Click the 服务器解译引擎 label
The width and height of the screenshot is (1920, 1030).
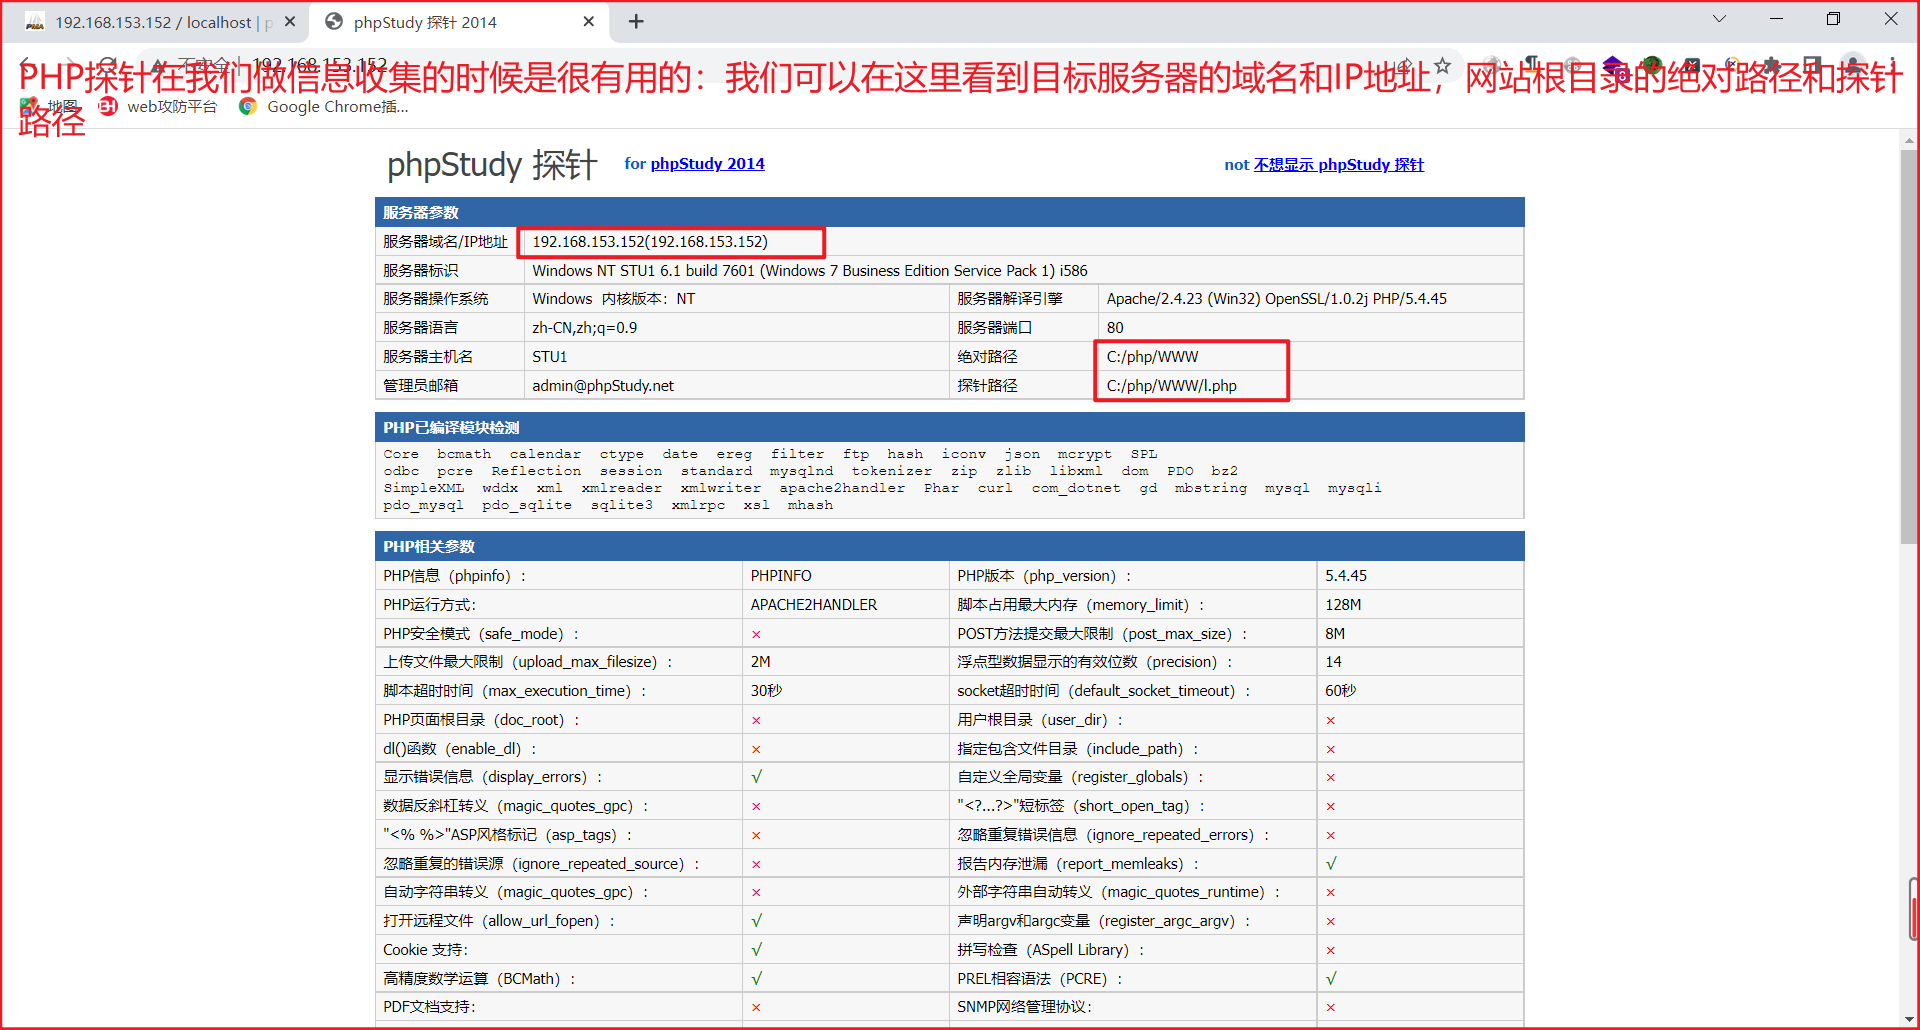point(1009,299)
